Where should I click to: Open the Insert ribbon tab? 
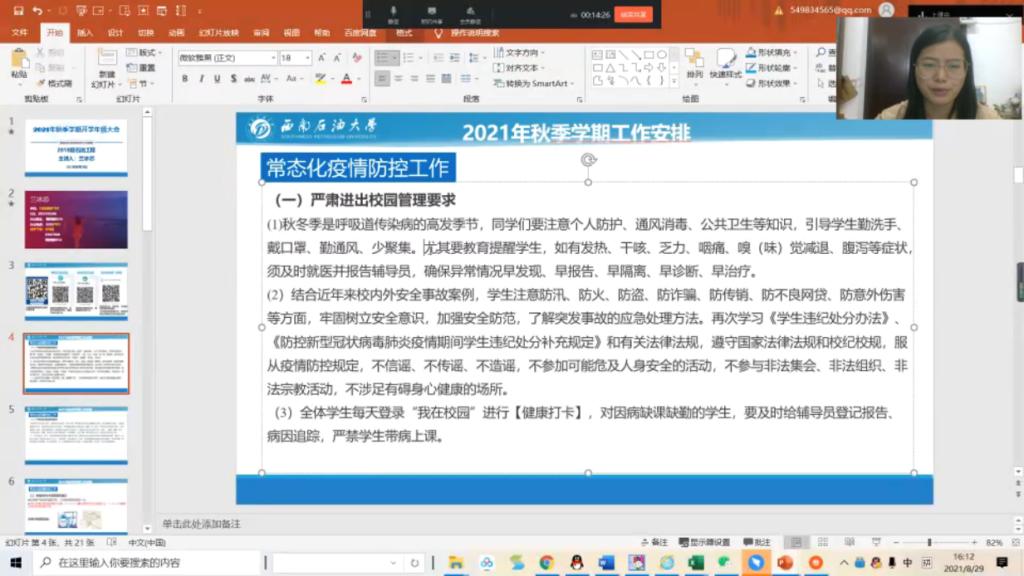pyautogui.click(x=85, y=32)
